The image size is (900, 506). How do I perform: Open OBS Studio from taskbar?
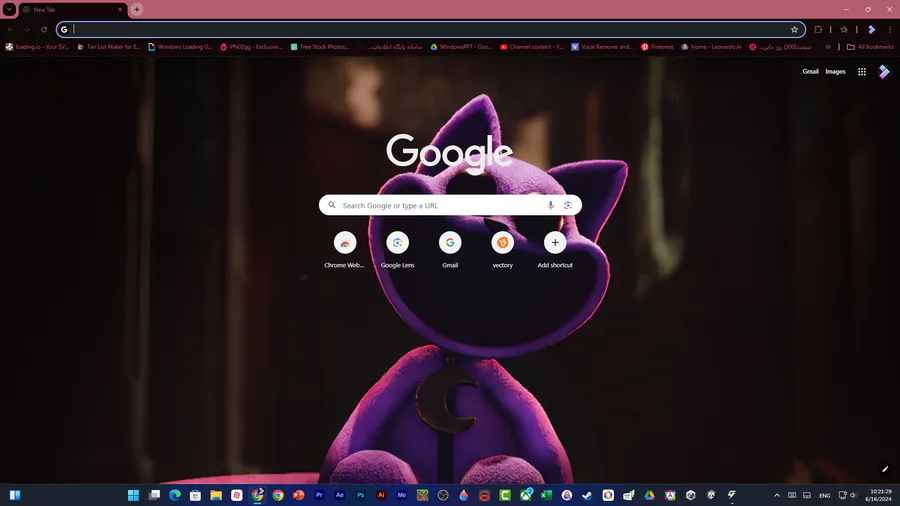pyautogui.click(x=443, y=495)
